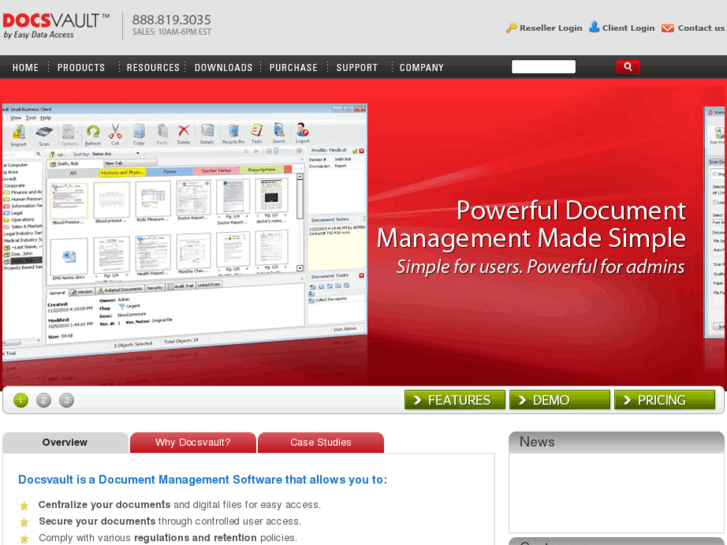Open the Client Login link

[628, 28]
